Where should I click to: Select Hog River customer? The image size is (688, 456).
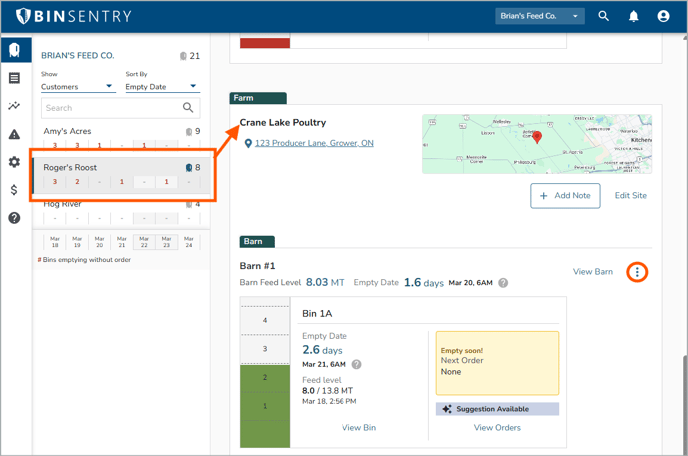pos(122,212)
